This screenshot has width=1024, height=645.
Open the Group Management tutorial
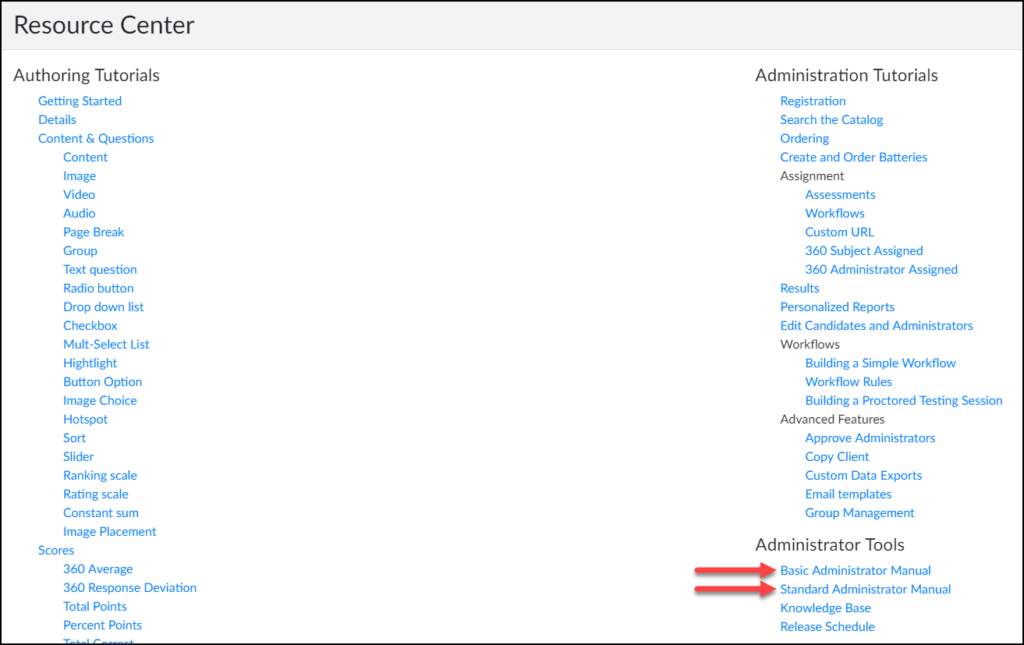pyautogui.click(x=859, y=513)
